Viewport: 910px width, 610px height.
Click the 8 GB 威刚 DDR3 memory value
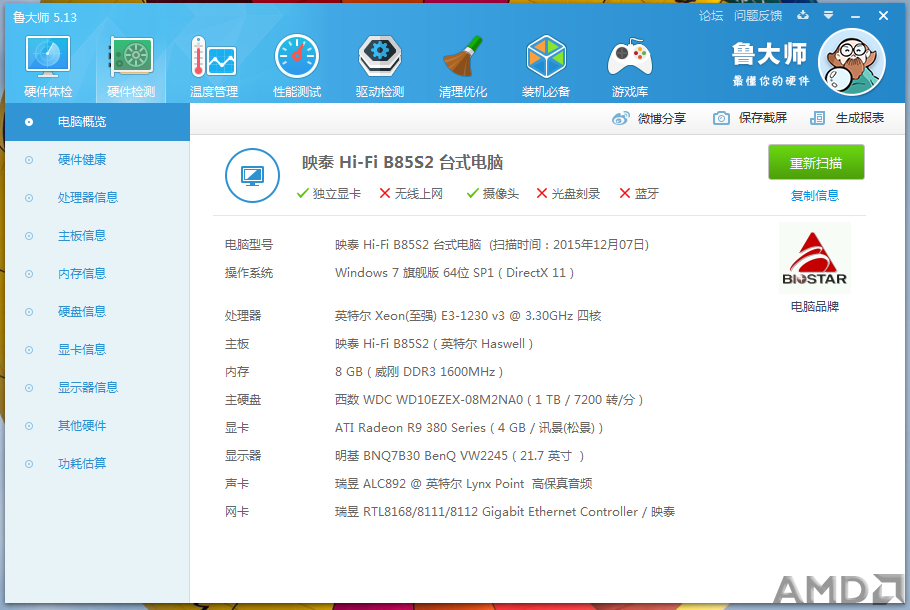tap(419, 371)
